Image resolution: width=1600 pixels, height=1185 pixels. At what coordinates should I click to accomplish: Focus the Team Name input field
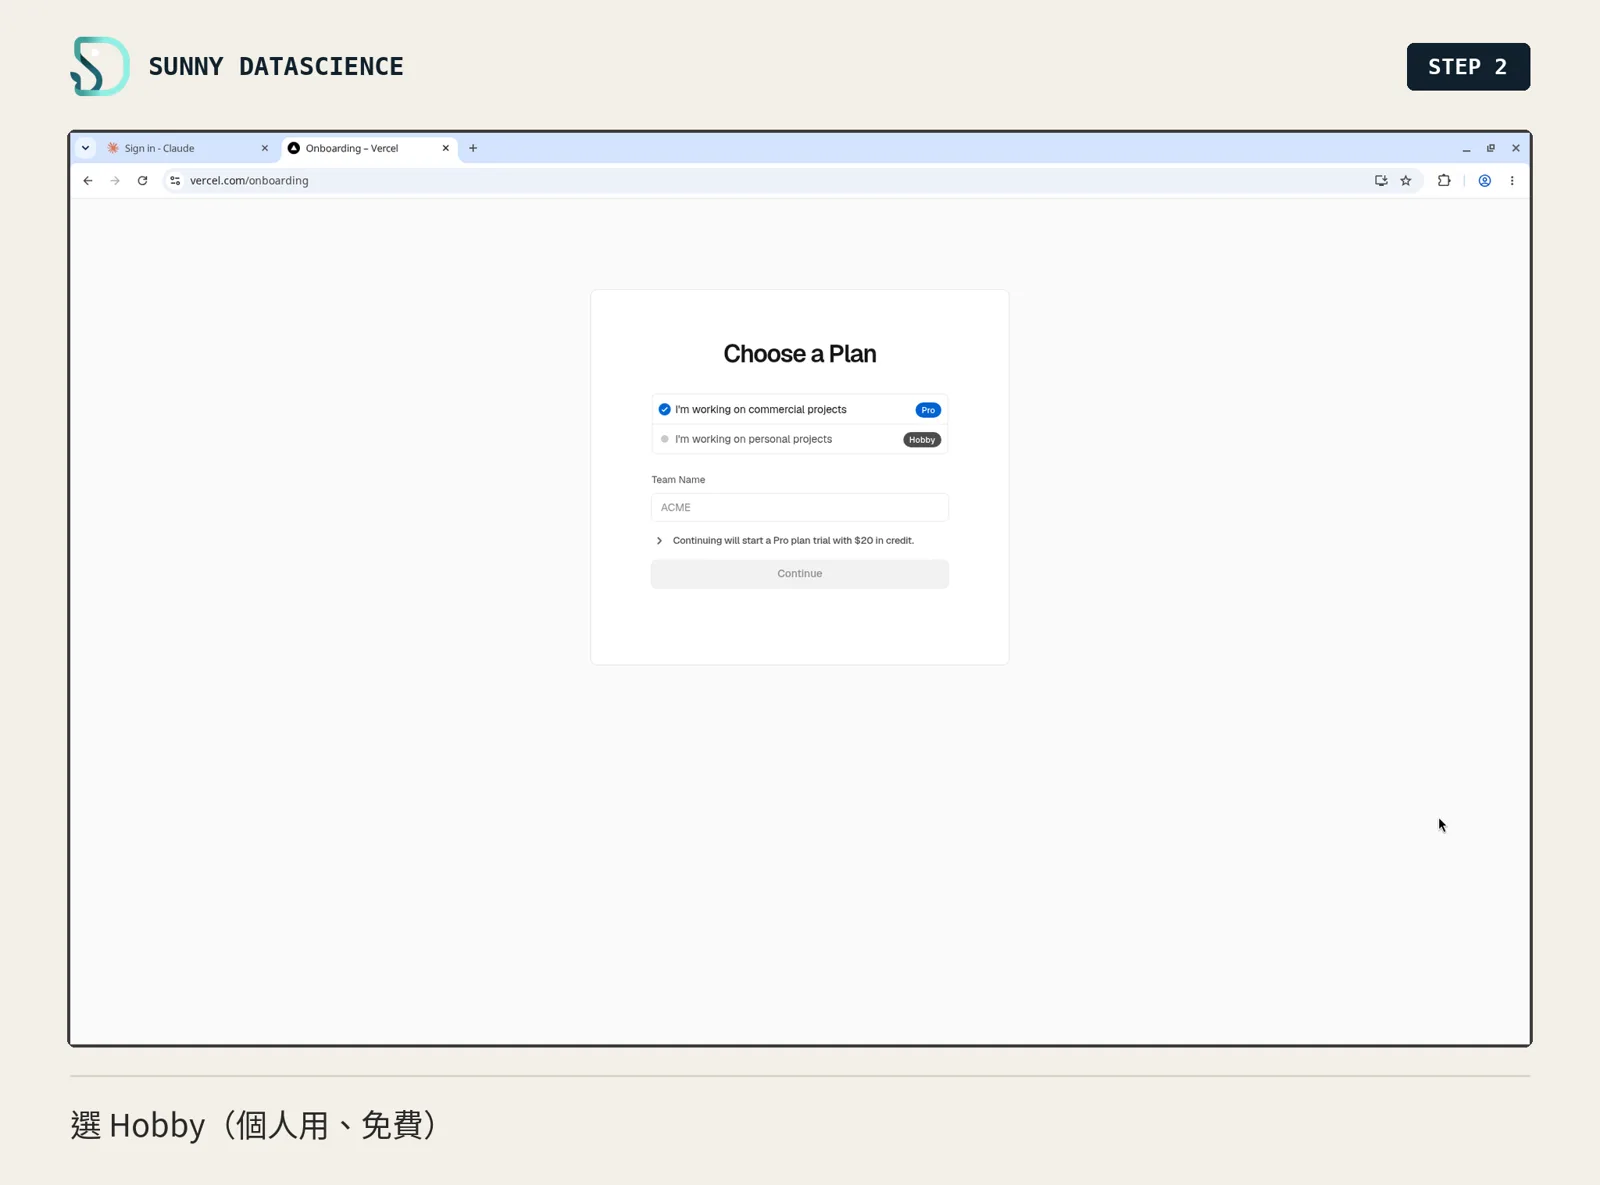point(799,507)
